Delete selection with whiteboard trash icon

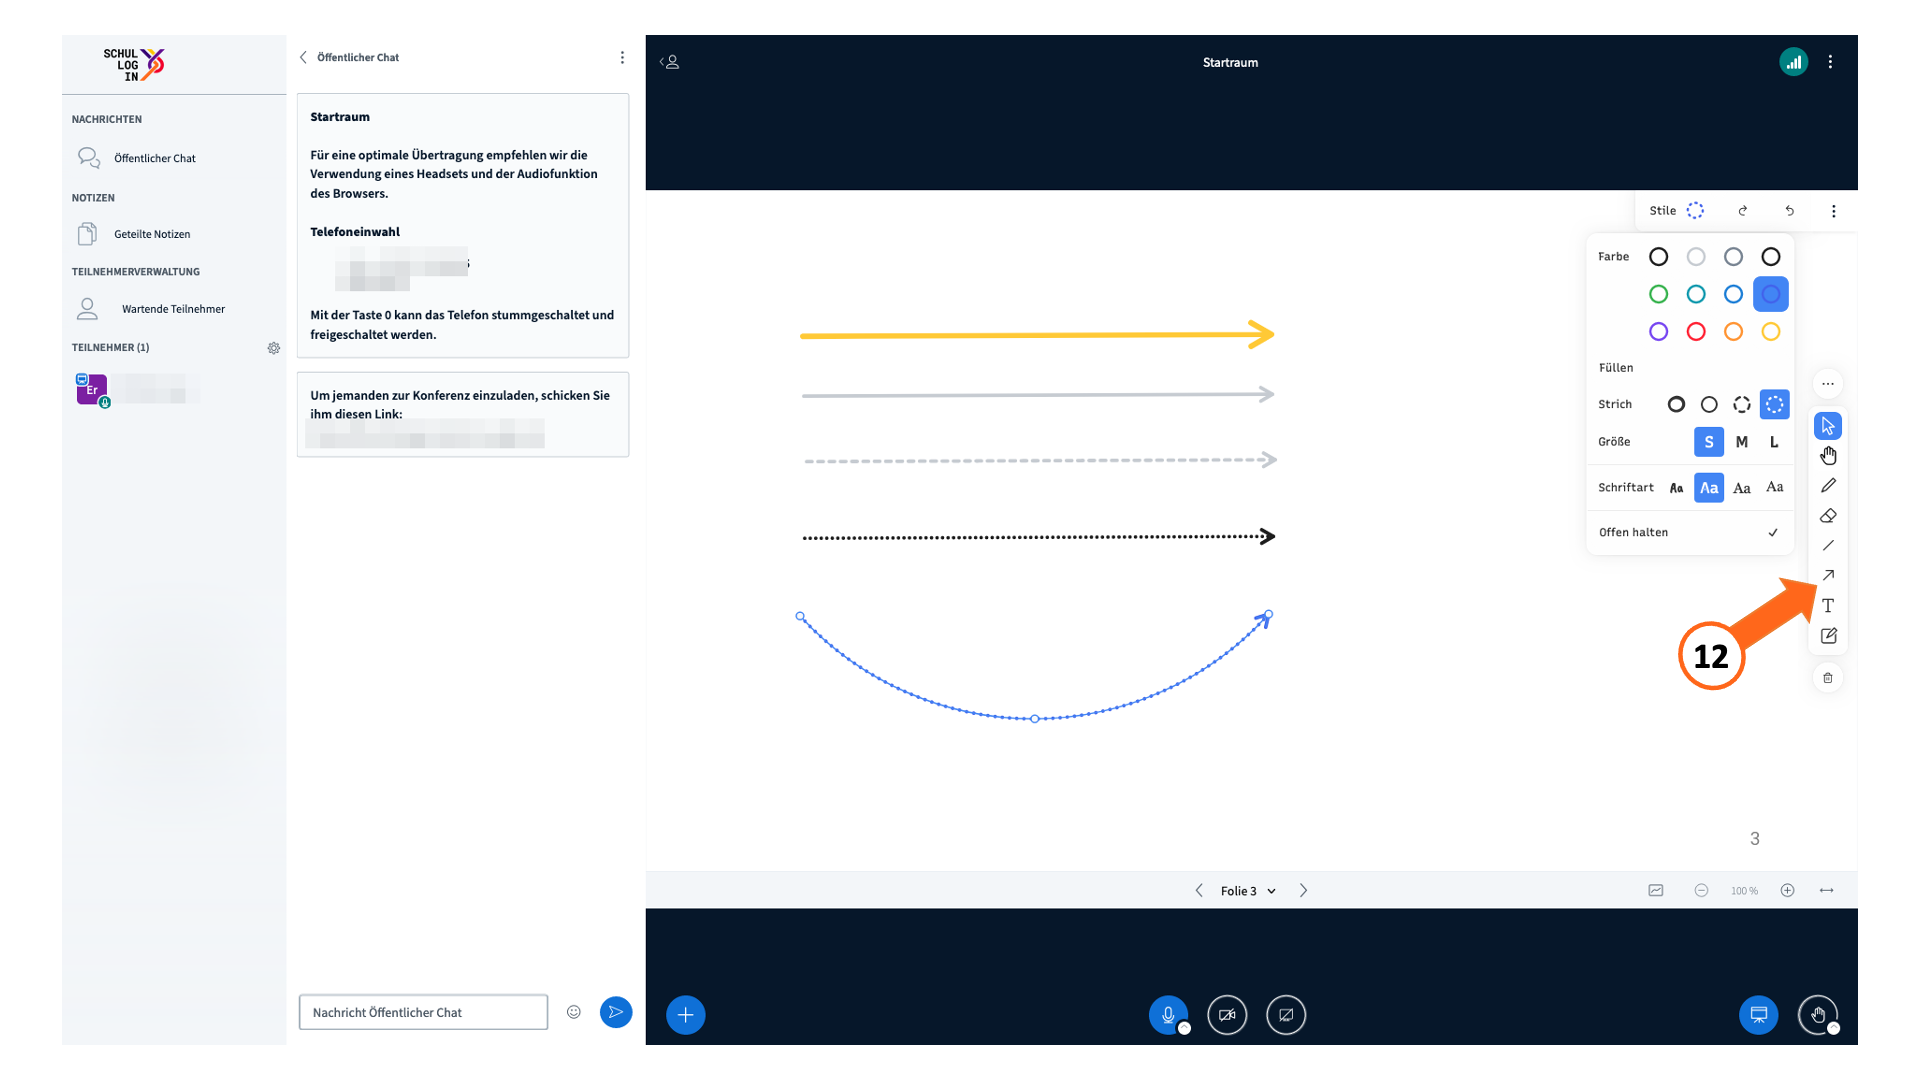[1827, 678]
